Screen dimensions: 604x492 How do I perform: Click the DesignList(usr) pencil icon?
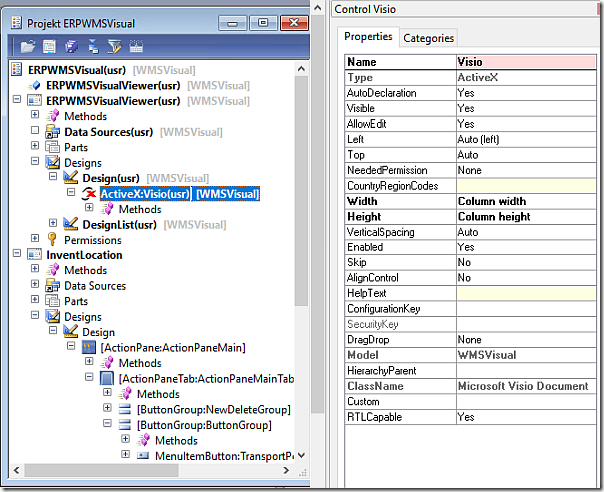[71, 225]
